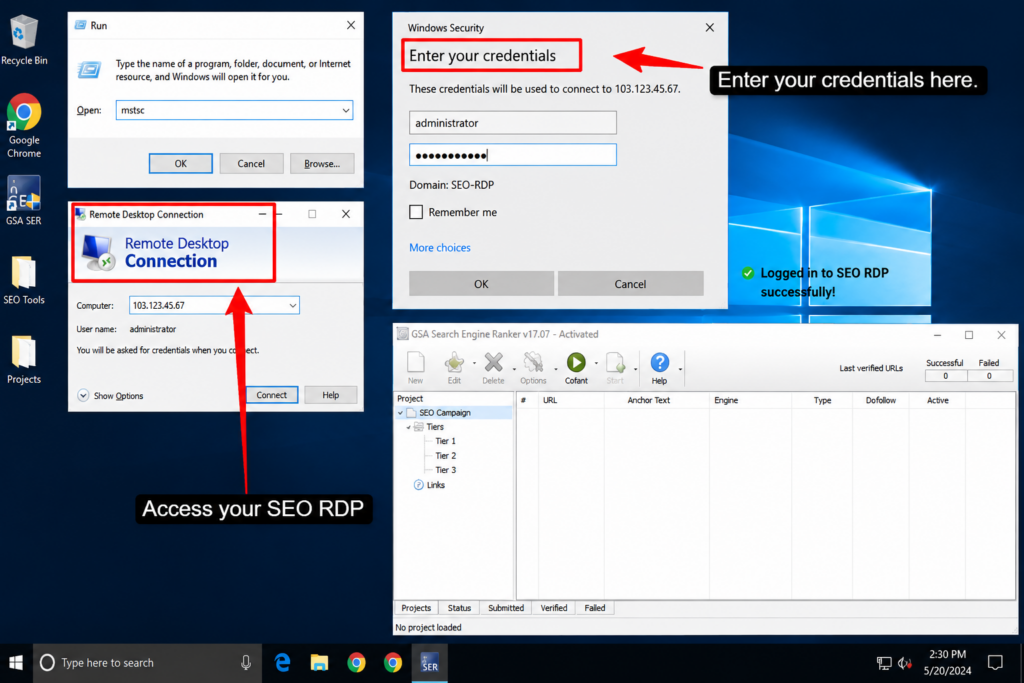Open Microsoft Edge from the taskbar
The image size is (1024, 683).
(x=282, y=663)
